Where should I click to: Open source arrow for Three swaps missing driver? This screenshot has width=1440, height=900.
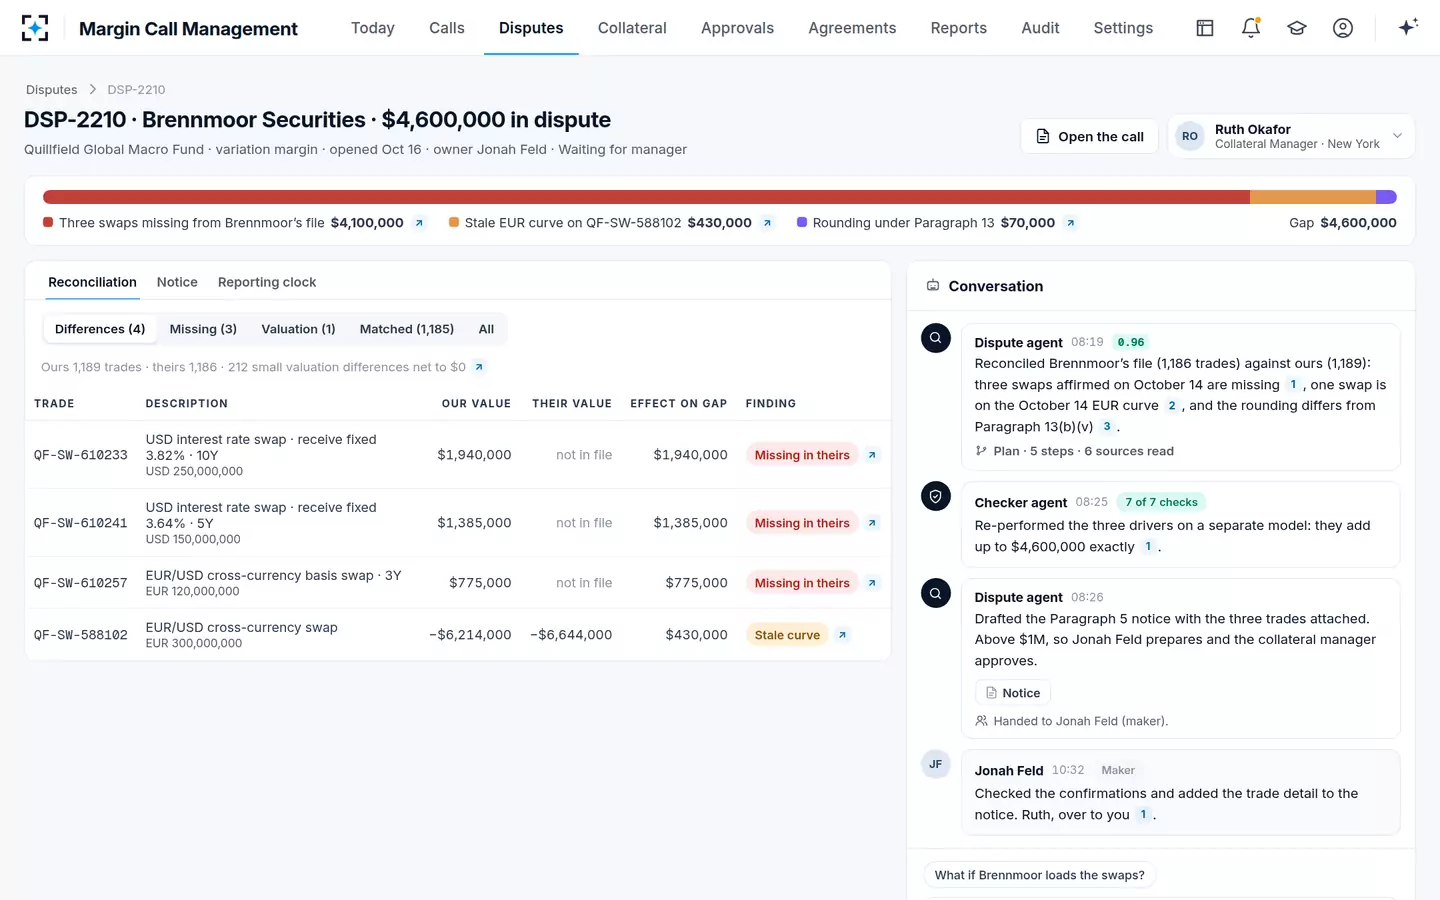click(419, 223)
